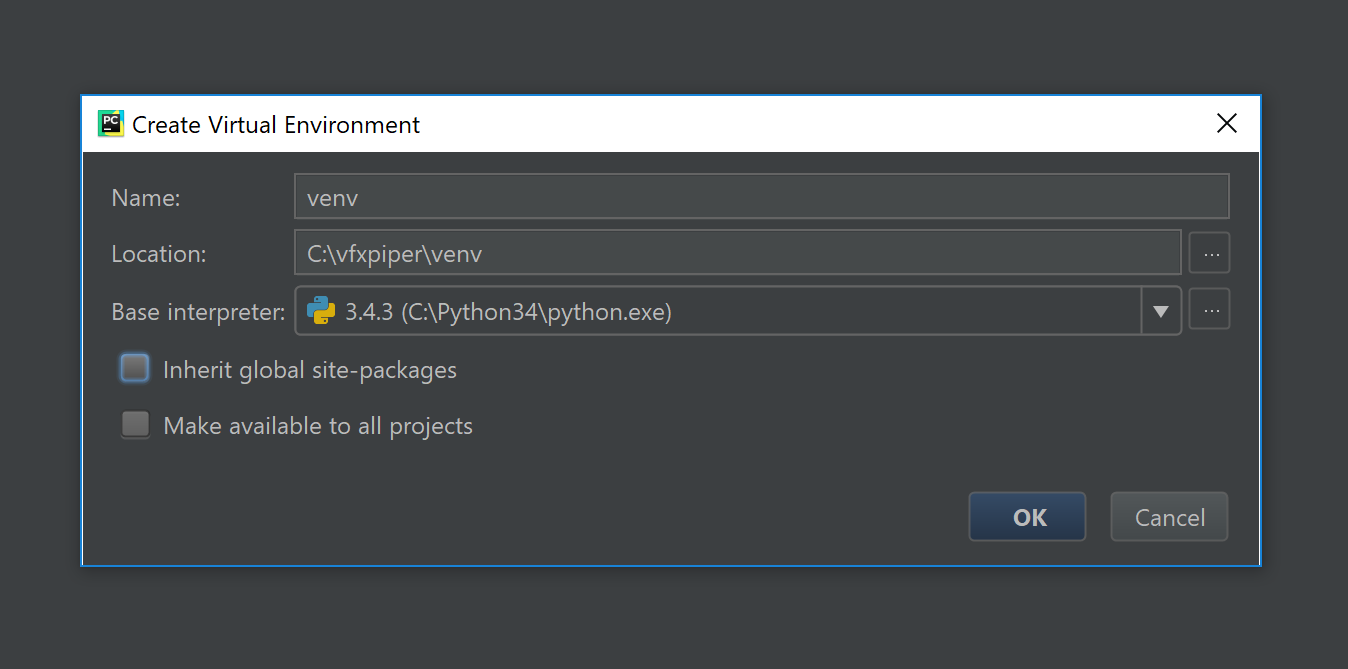The image size is (1348, 669).
Task: Click the "Create Virtual Environment" title text
Action: 276,125
